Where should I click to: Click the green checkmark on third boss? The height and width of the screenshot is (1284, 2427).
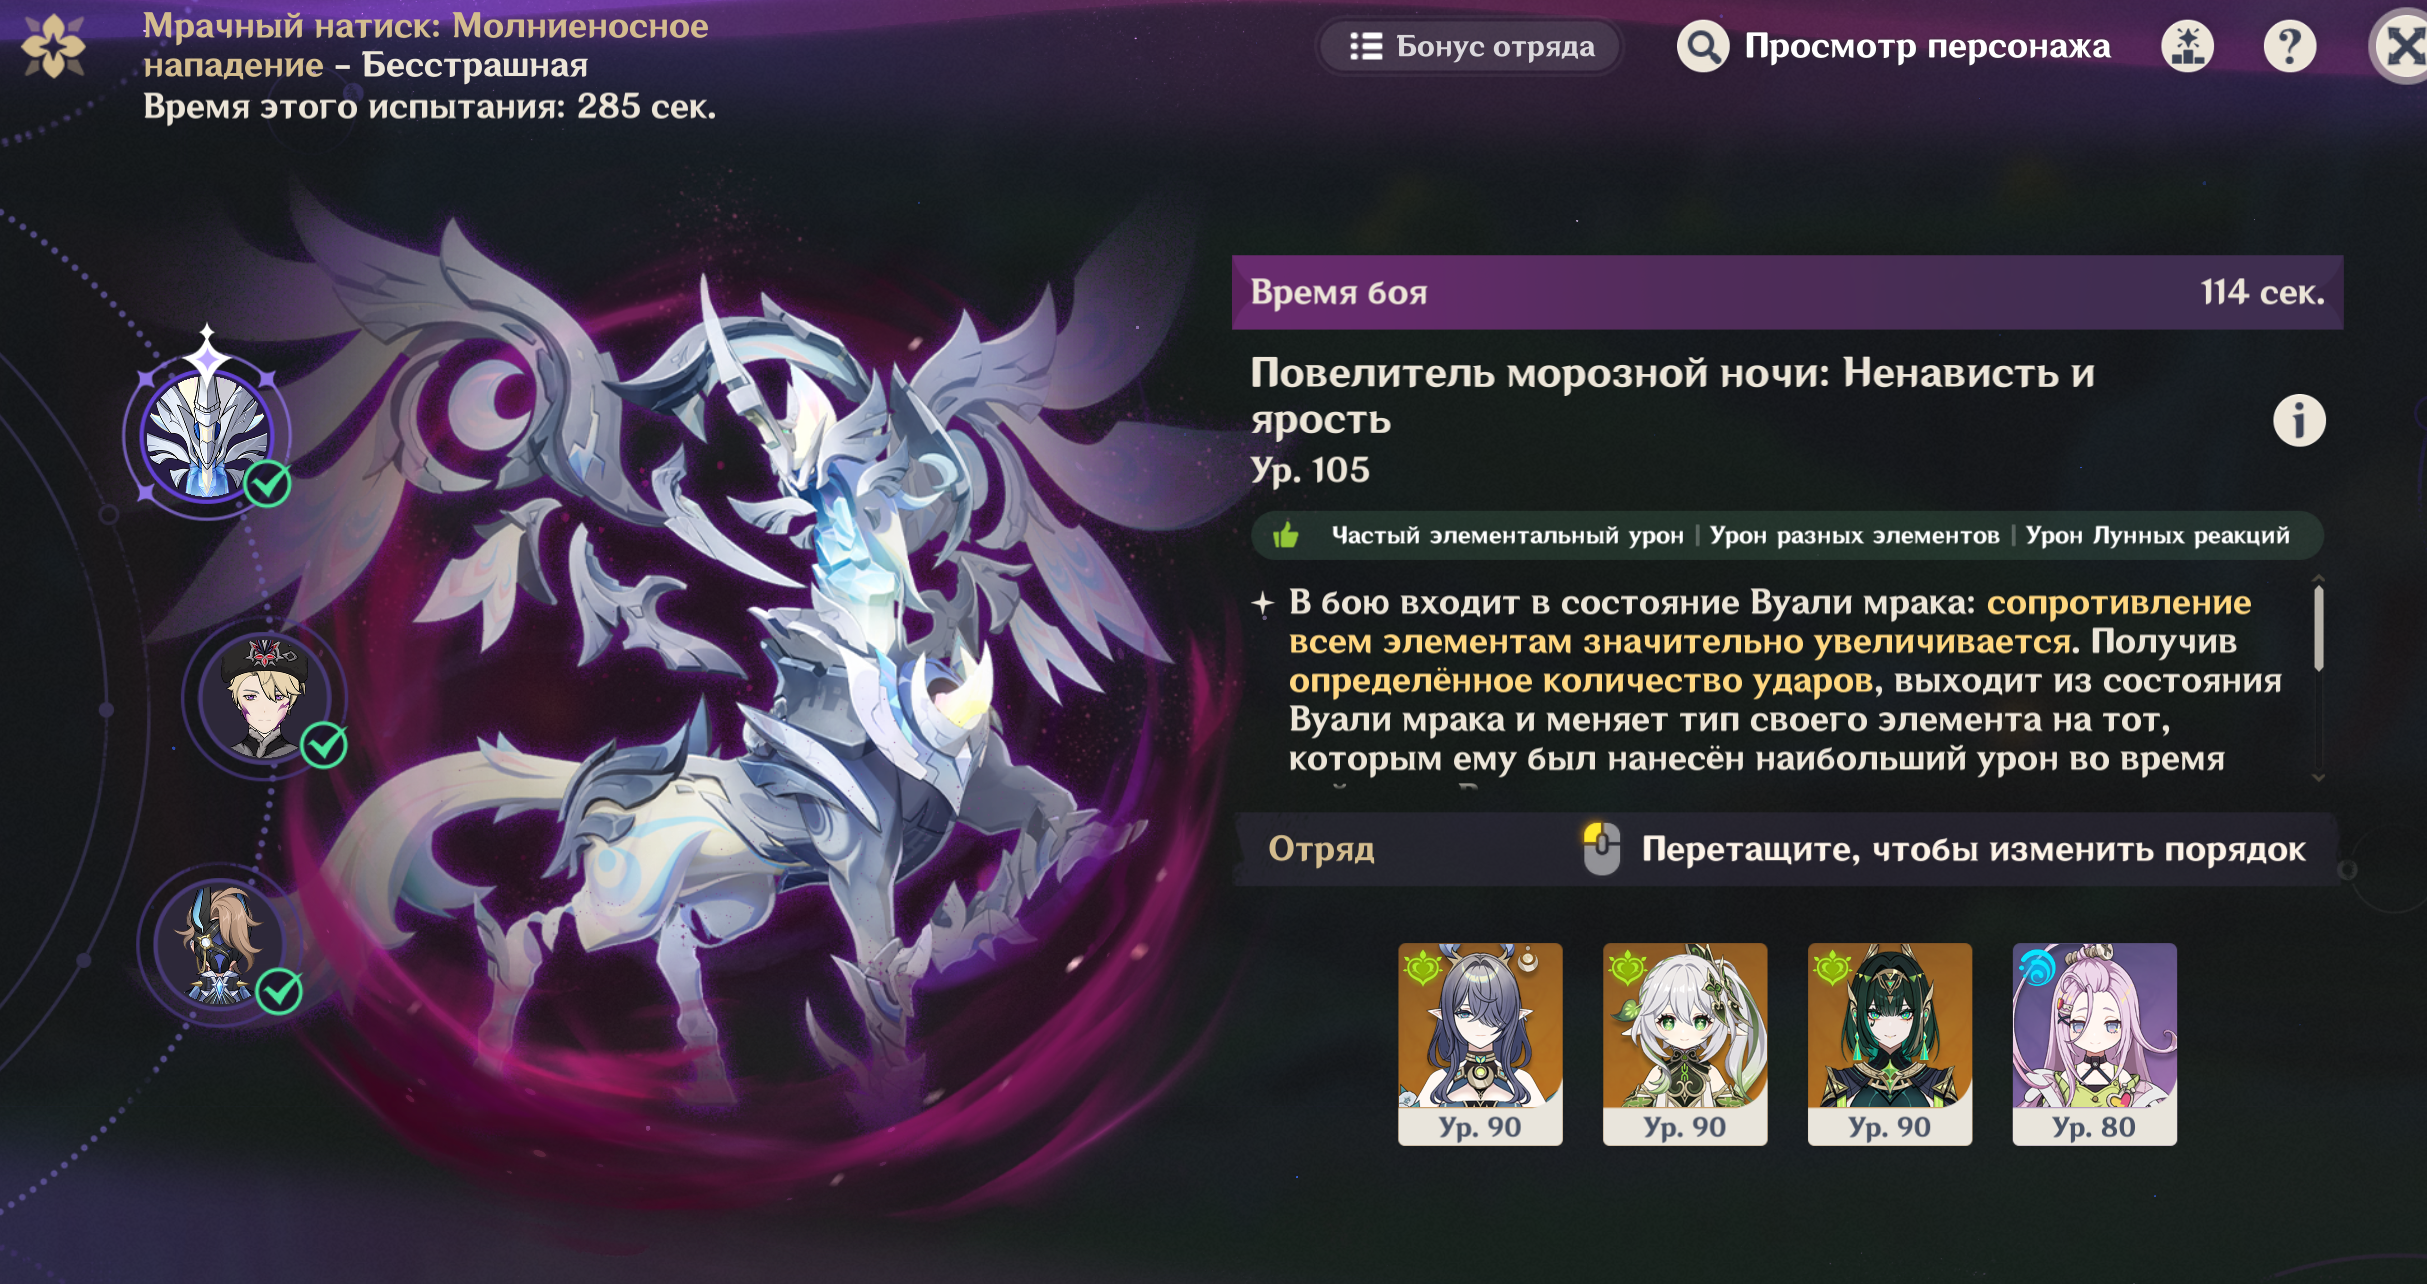pos(279,991)
